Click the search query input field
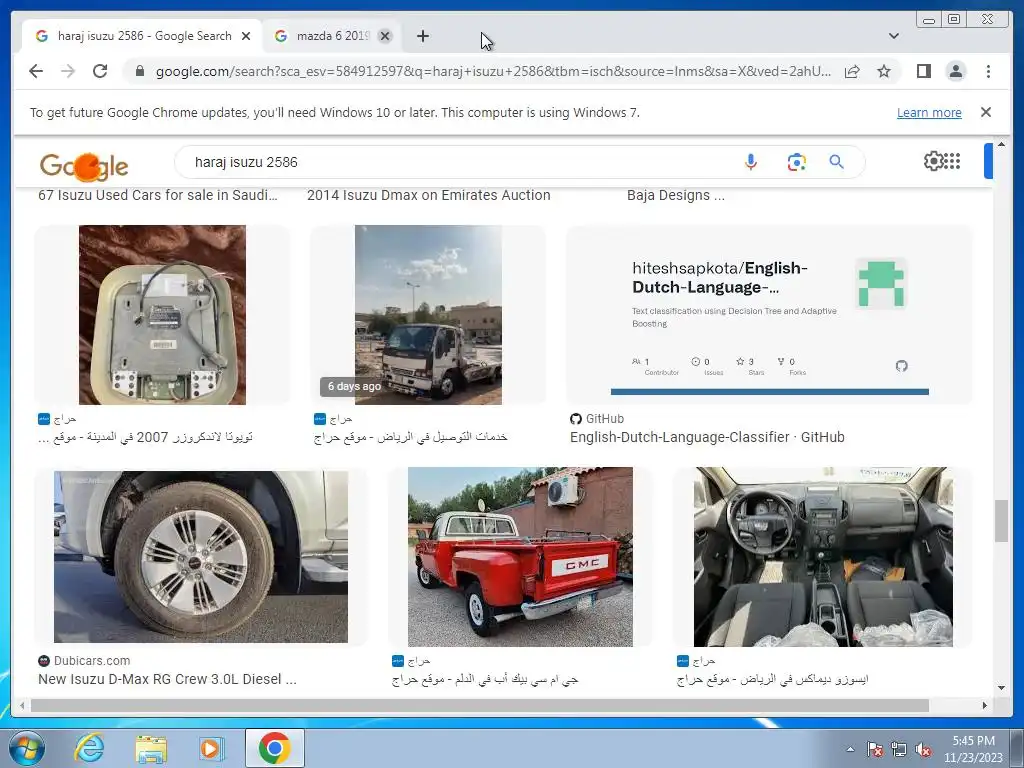 [457, 162]
